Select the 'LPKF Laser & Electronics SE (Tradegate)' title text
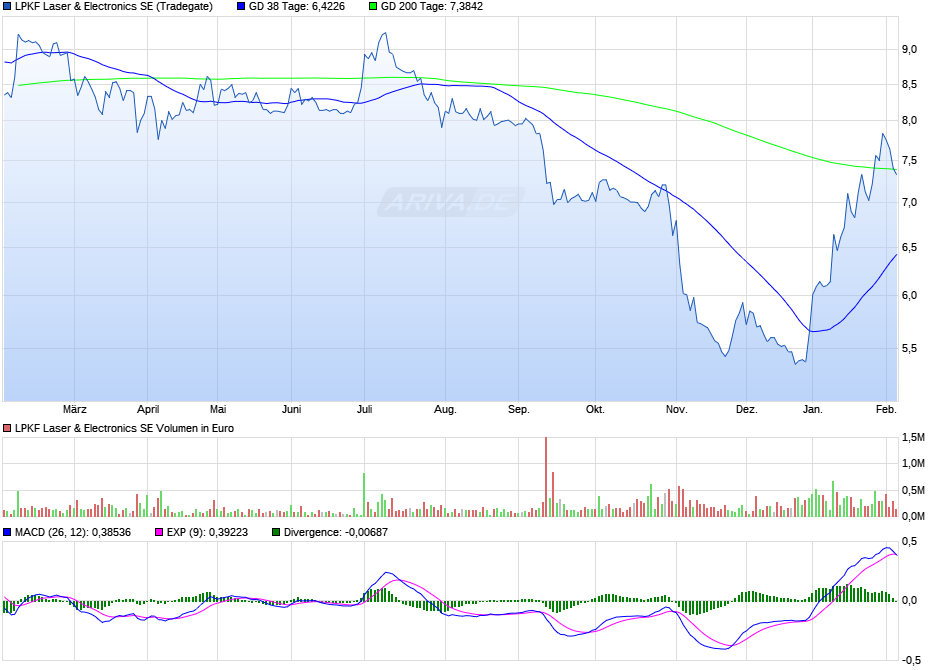This screenshot has width=940, height=670. coord(113,7)
